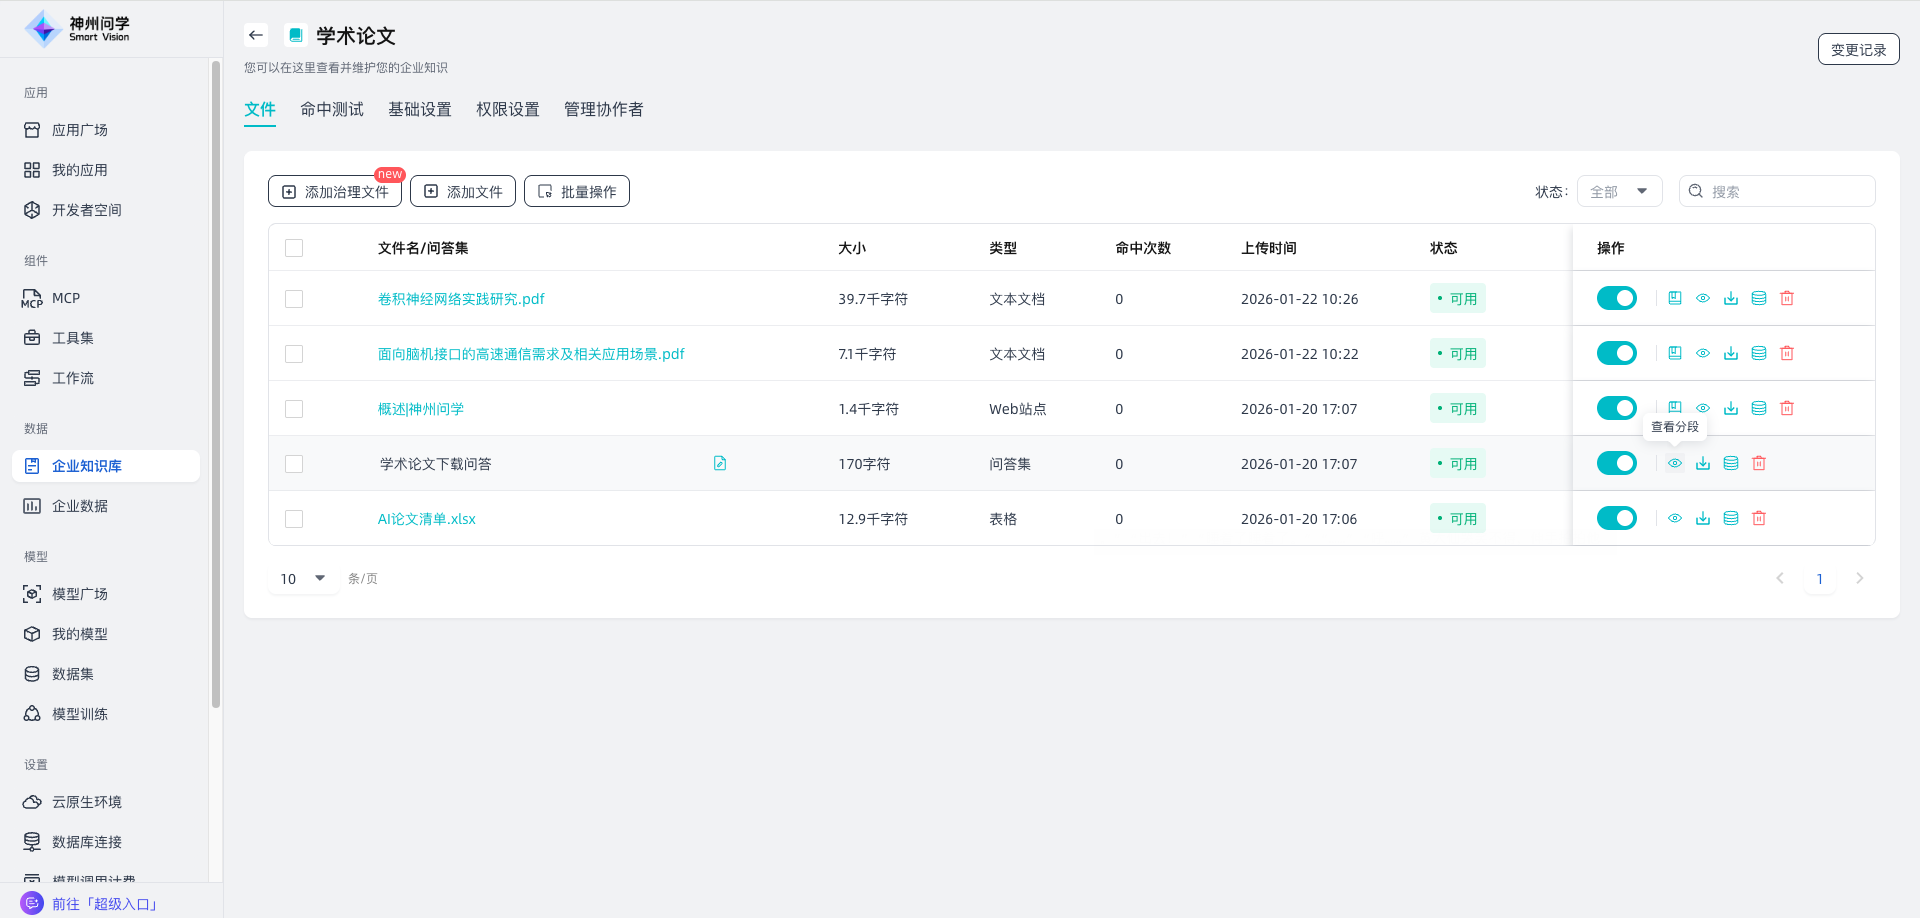Click the database icon in 面向脑机接口 row

click(x=1759, y=353)
